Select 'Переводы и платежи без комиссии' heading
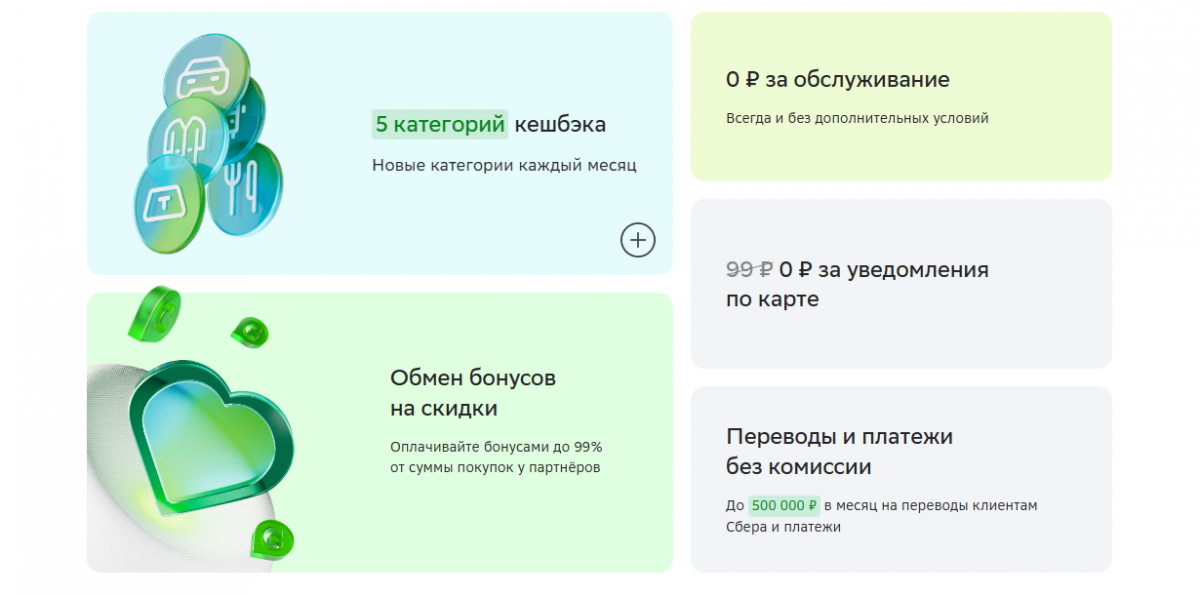Image resolution: width=1200 pixels, height=596 pixels. click(839, 451)
